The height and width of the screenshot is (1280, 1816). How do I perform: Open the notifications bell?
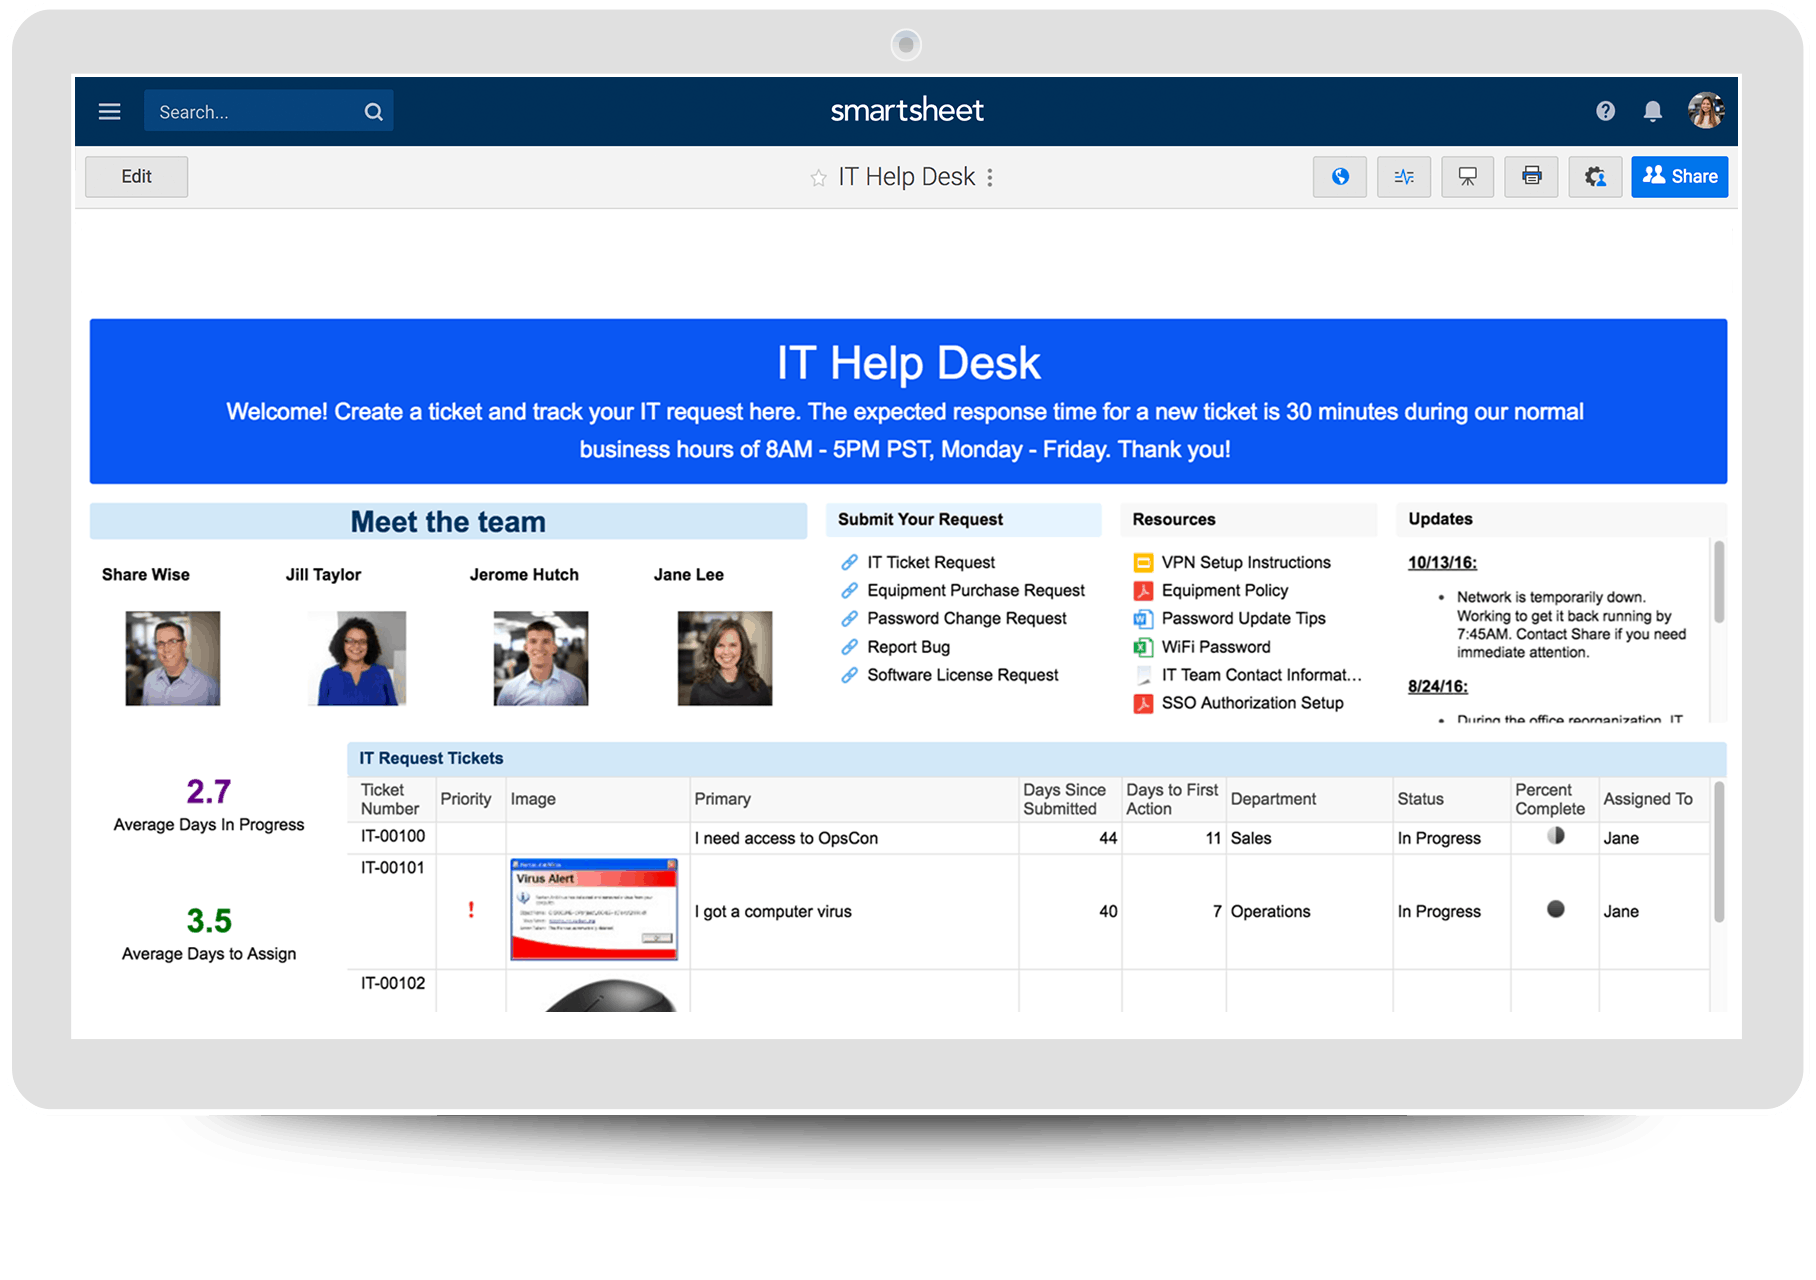(1653, 111)
